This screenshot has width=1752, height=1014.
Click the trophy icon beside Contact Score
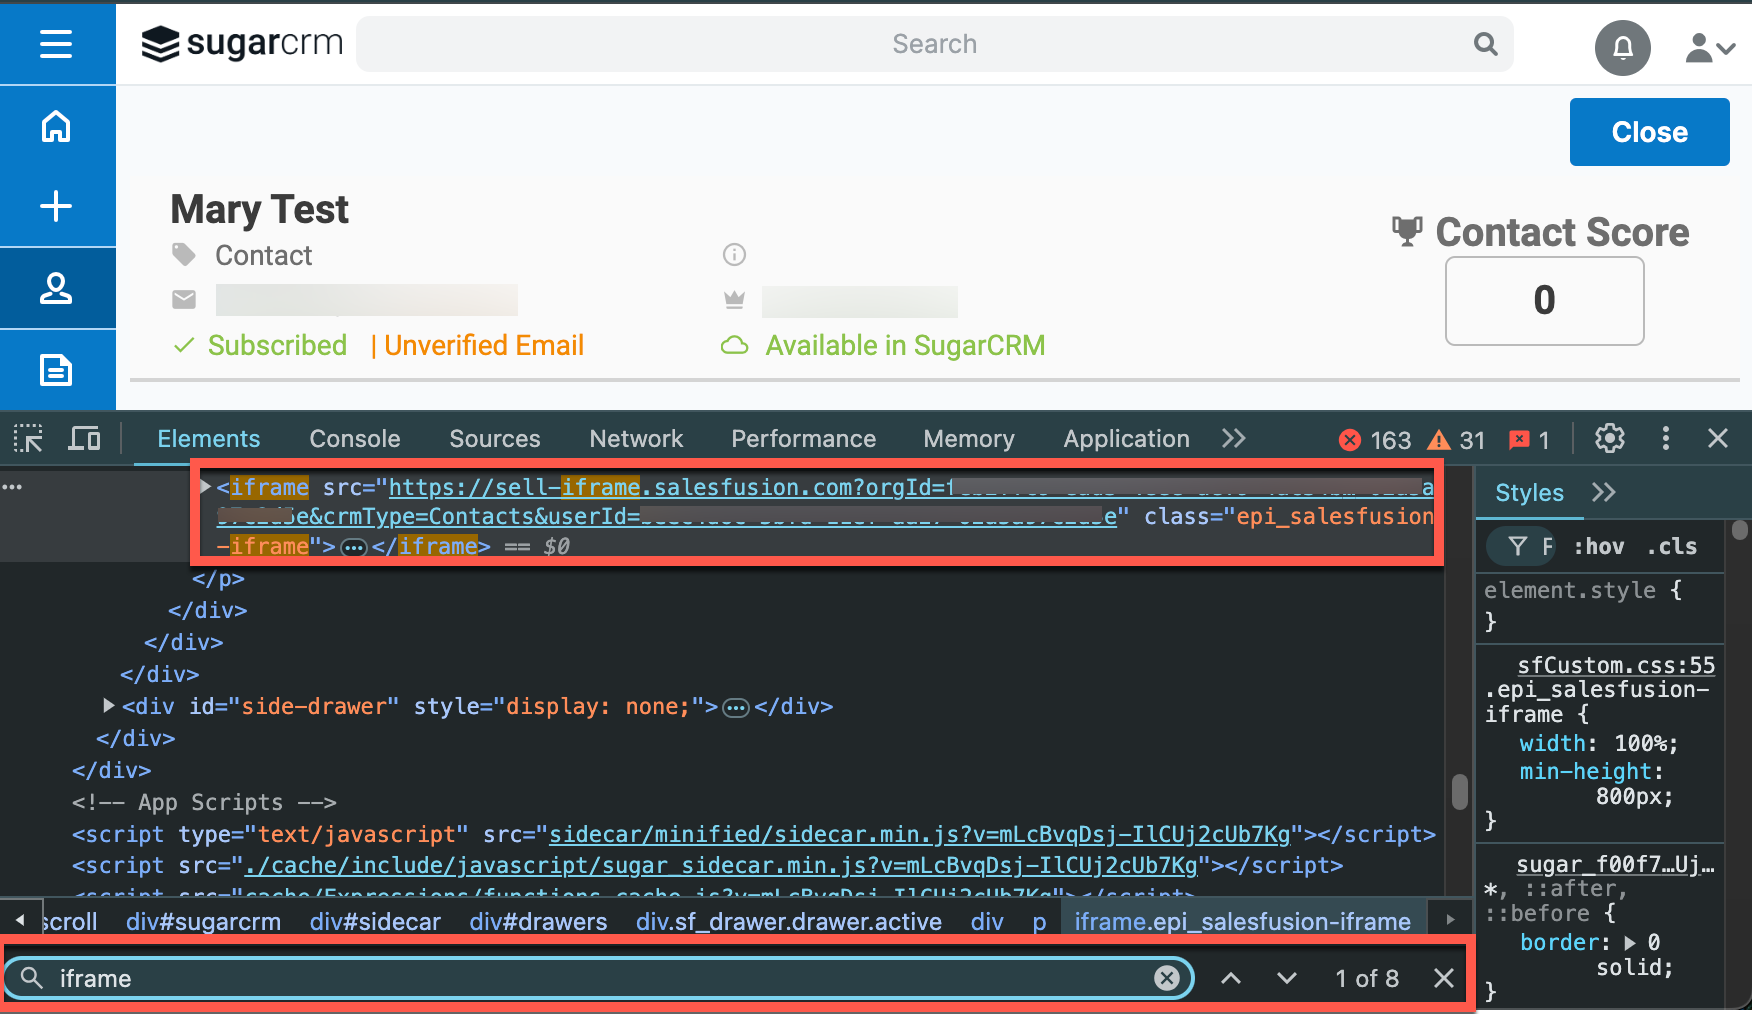1407,231
